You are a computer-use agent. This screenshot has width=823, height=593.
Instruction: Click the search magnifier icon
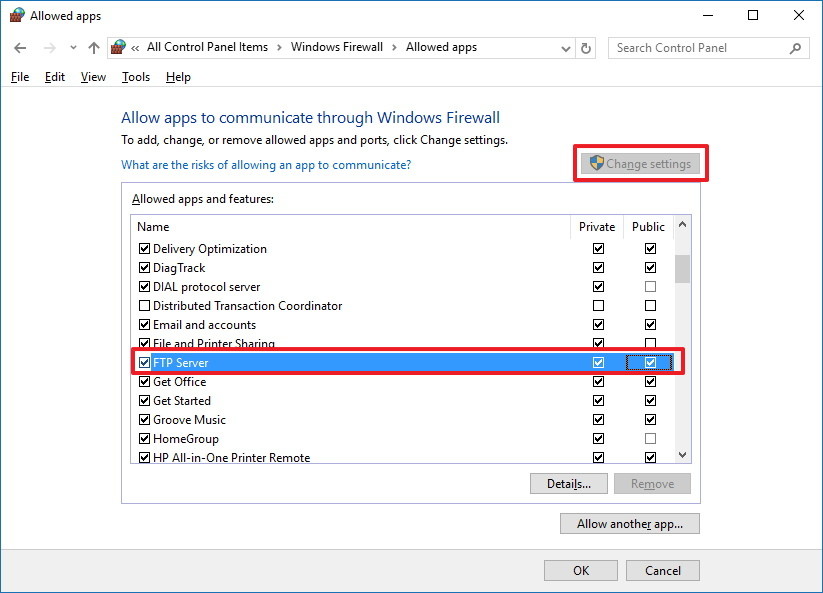click(x=794, y=47)
